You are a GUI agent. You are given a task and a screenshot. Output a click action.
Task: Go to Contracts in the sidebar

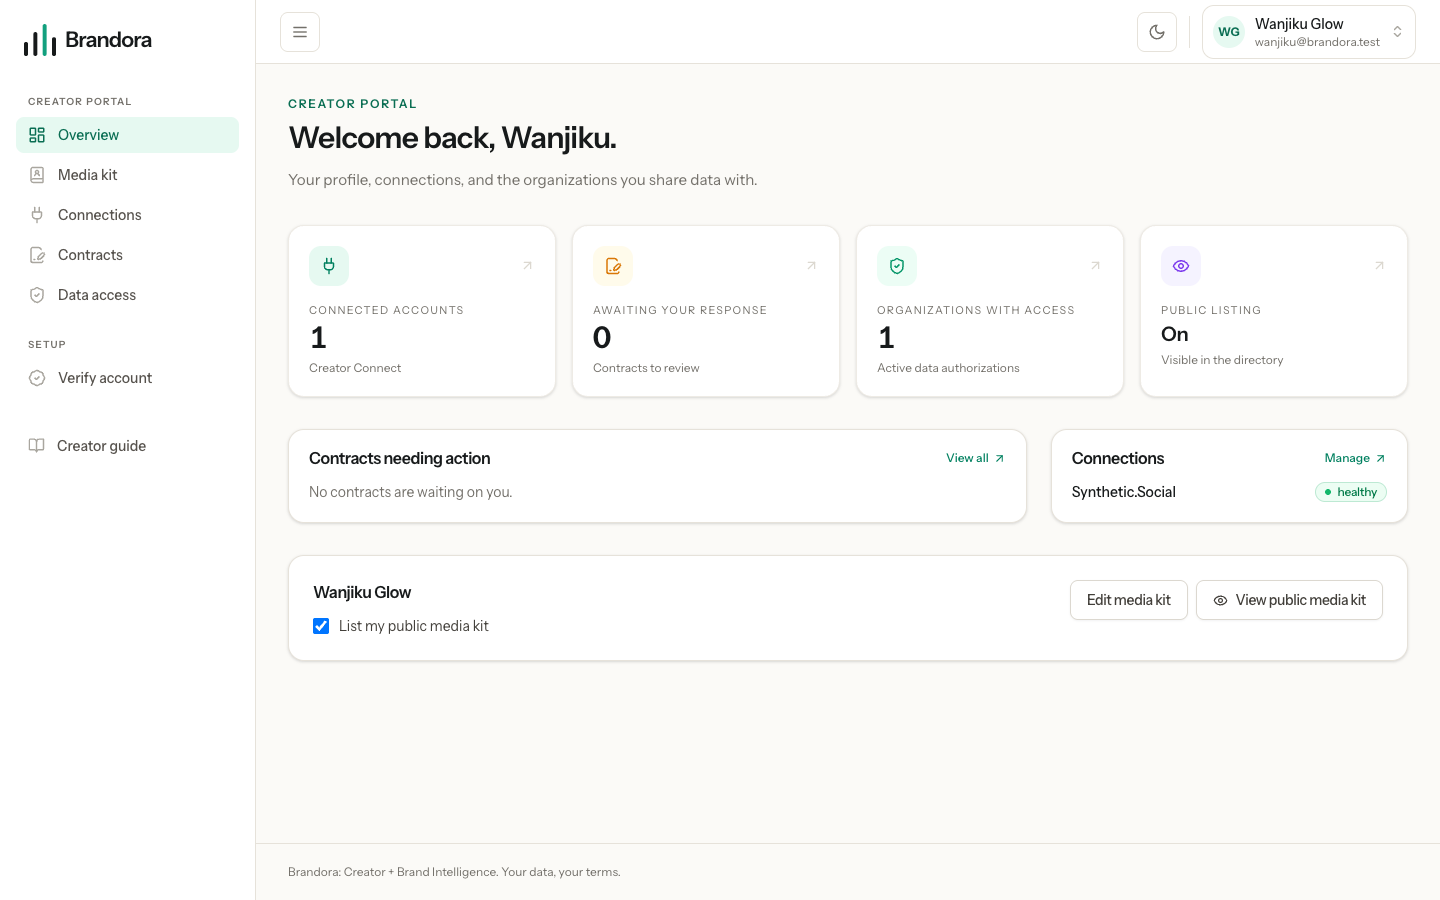click(x=127, y=255)
